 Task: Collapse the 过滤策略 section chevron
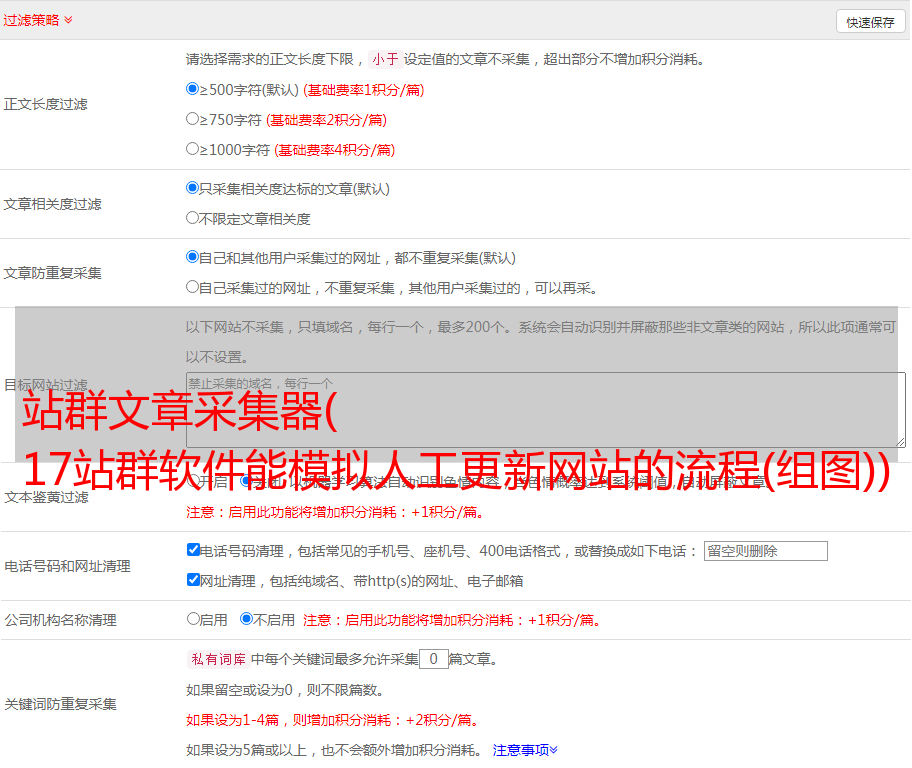68,20
